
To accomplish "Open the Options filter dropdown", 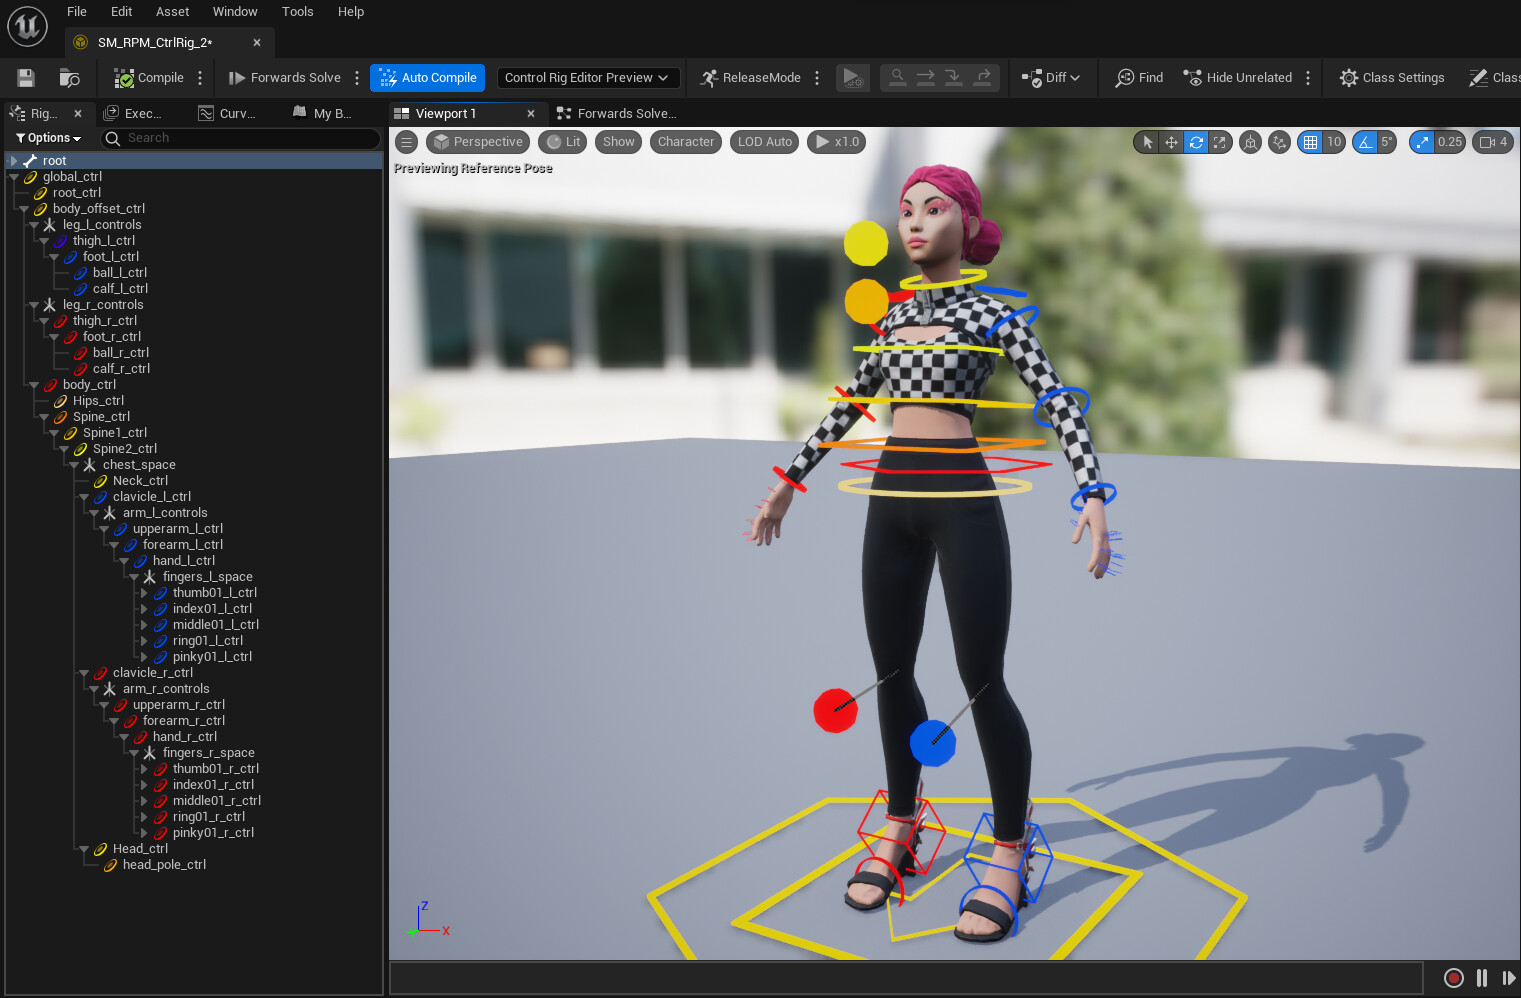I will [47, 137].
